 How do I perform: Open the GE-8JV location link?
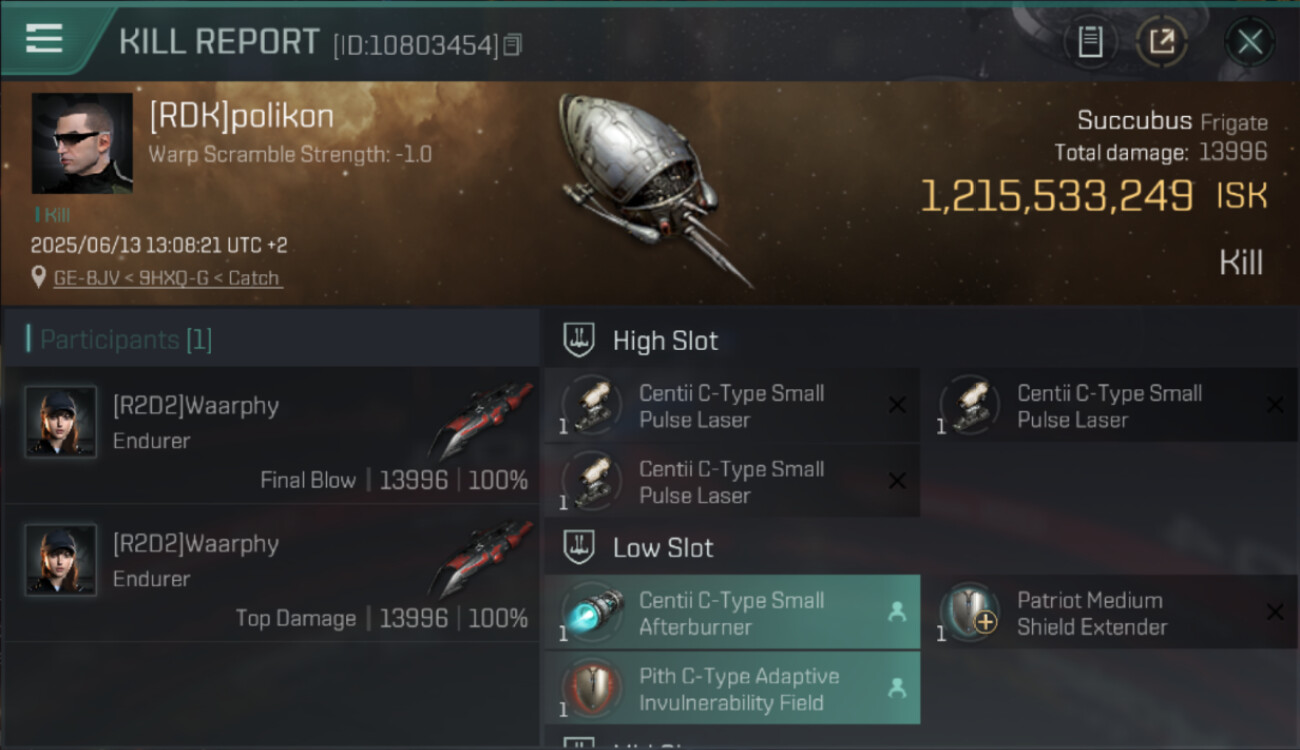point(168,278)
